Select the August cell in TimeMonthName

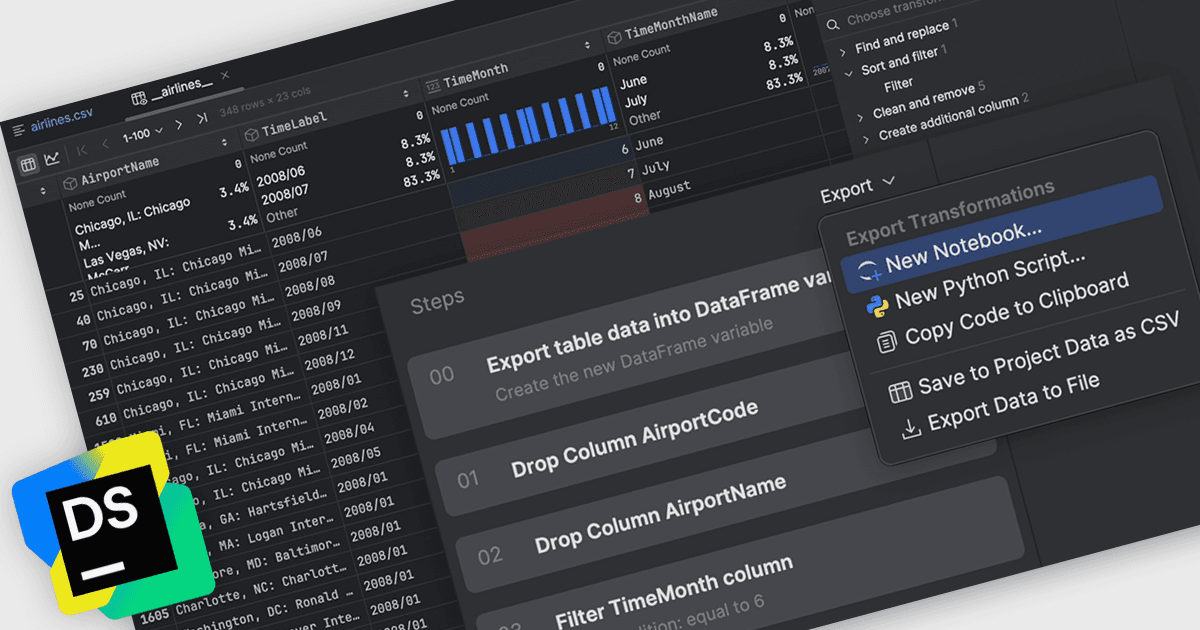[669, 189]
